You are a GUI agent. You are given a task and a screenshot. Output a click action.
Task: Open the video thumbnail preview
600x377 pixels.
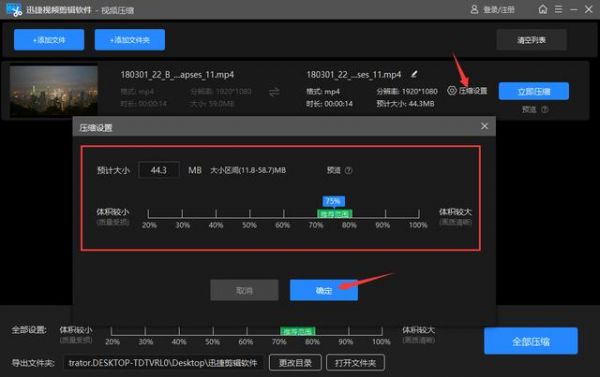click(x=54, y=91)
